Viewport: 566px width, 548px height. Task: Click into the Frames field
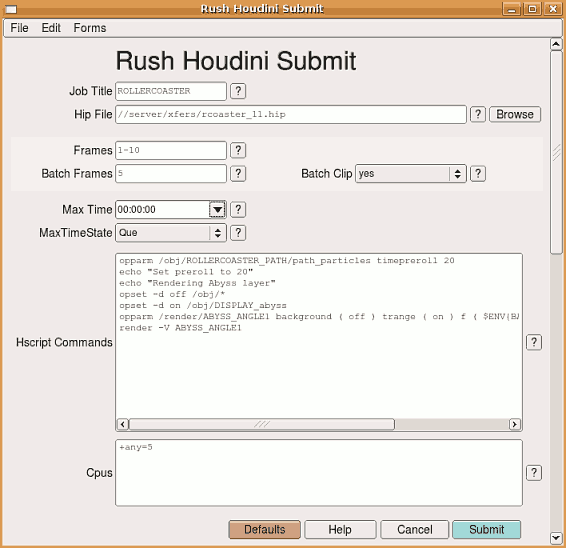(171, 150)
